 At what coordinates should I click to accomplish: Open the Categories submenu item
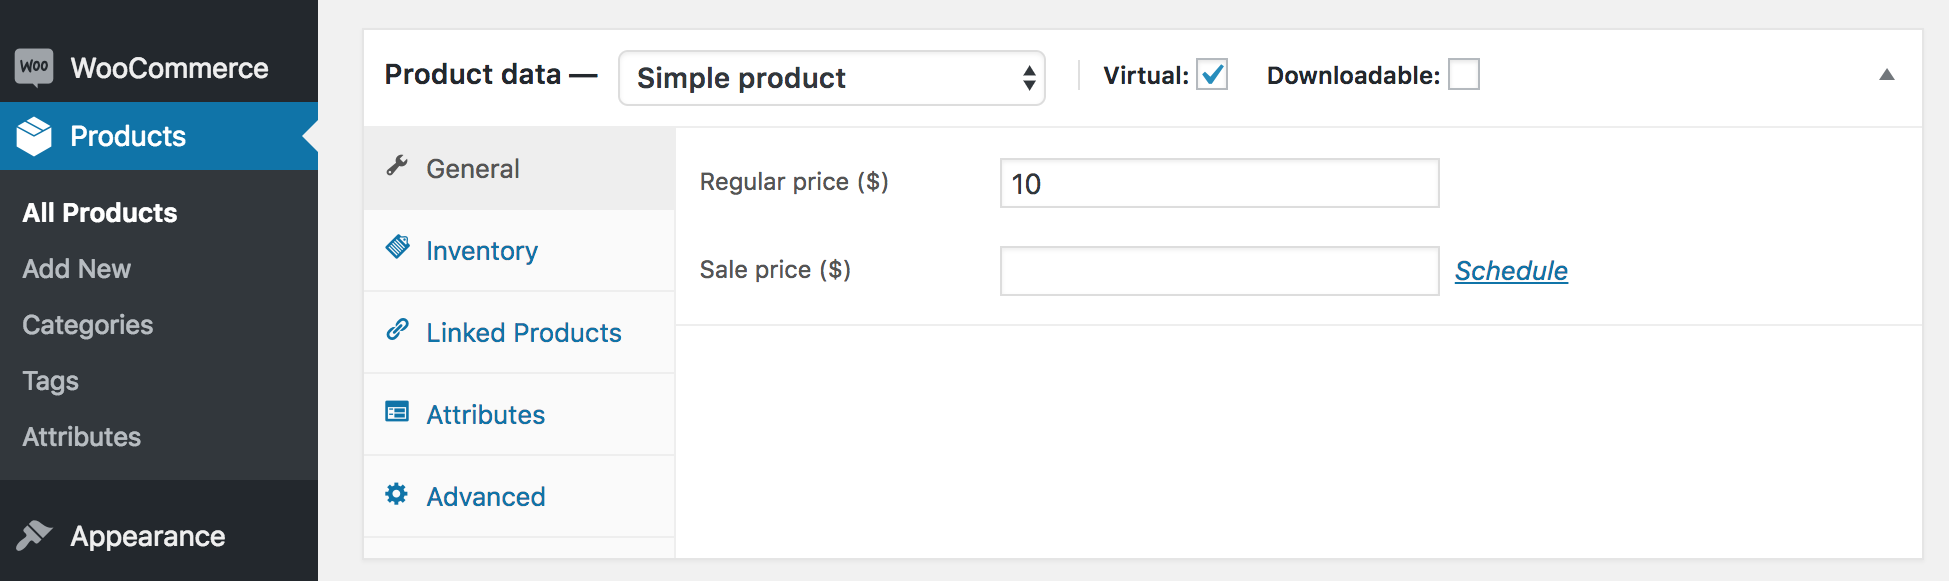(x=88, y=325)
